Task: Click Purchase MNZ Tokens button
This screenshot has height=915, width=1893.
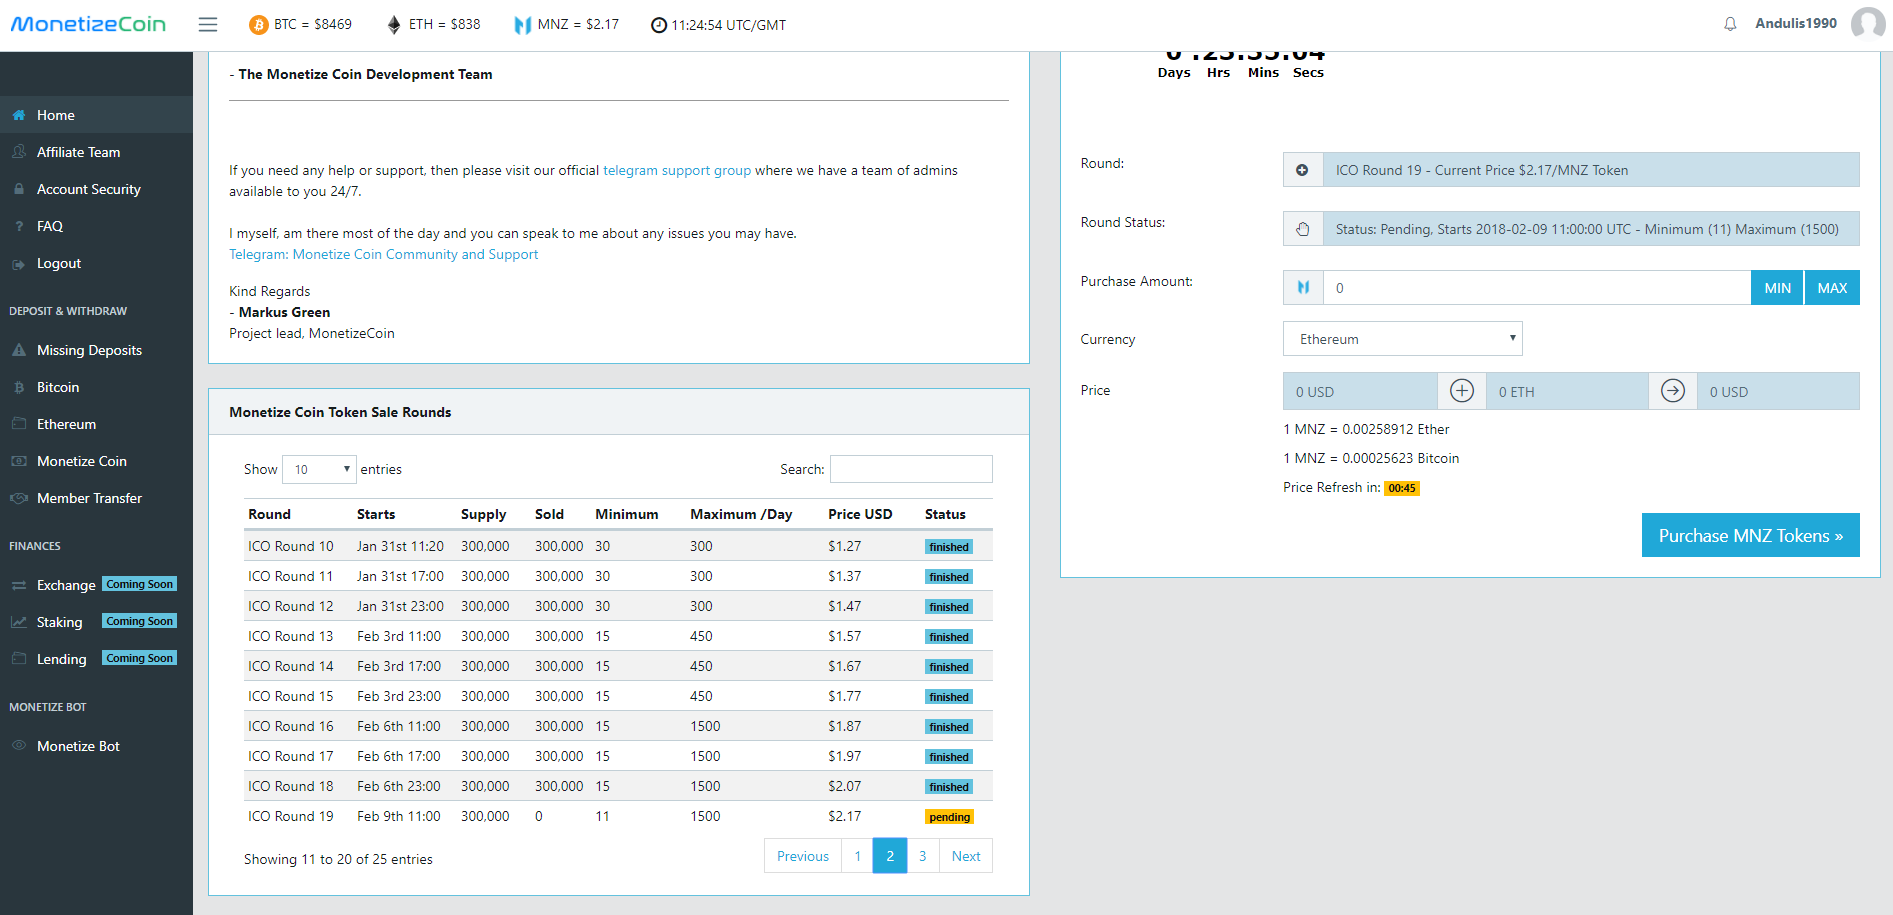Action: tap(1750, 535)
